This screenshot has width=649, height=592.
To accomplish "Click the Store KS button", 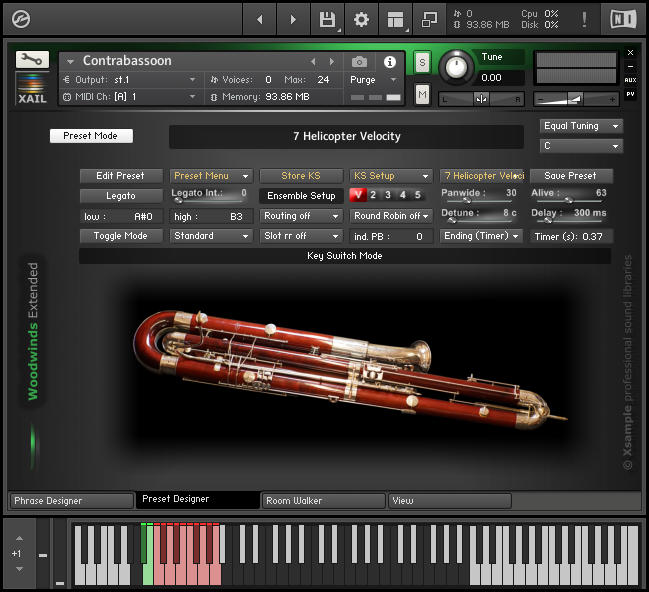I will click(301, 176).
